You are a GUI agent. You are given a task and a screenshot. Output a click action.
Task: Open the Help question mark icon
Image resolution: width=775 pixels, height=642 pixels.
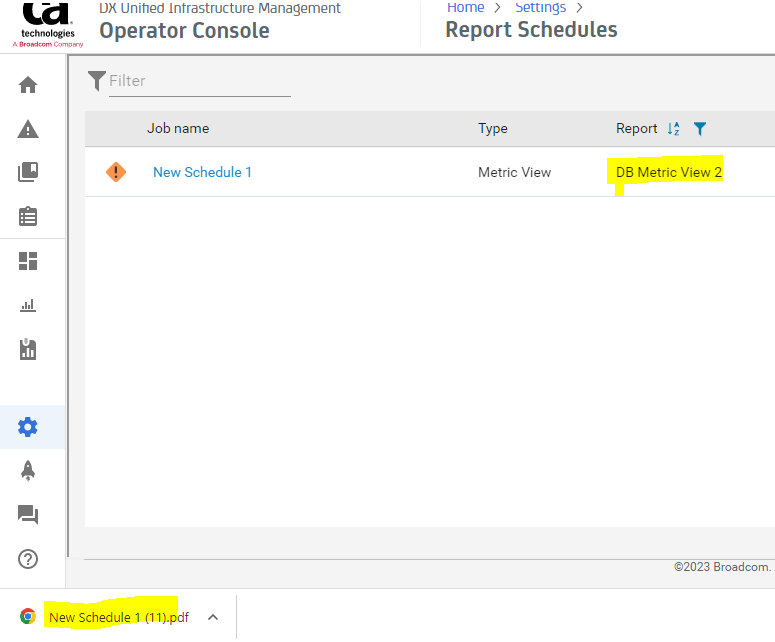tap(28, 559)
